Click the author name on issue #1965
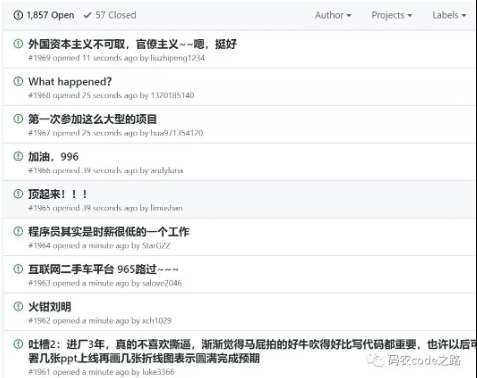Screen dimensions: 477x378 coord(167,208)
